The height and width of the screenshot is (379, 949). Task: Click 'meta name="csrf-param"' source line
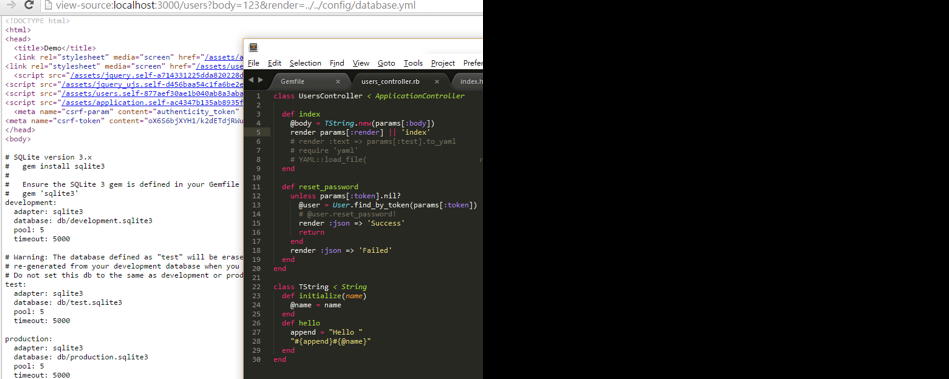[126, 112]
